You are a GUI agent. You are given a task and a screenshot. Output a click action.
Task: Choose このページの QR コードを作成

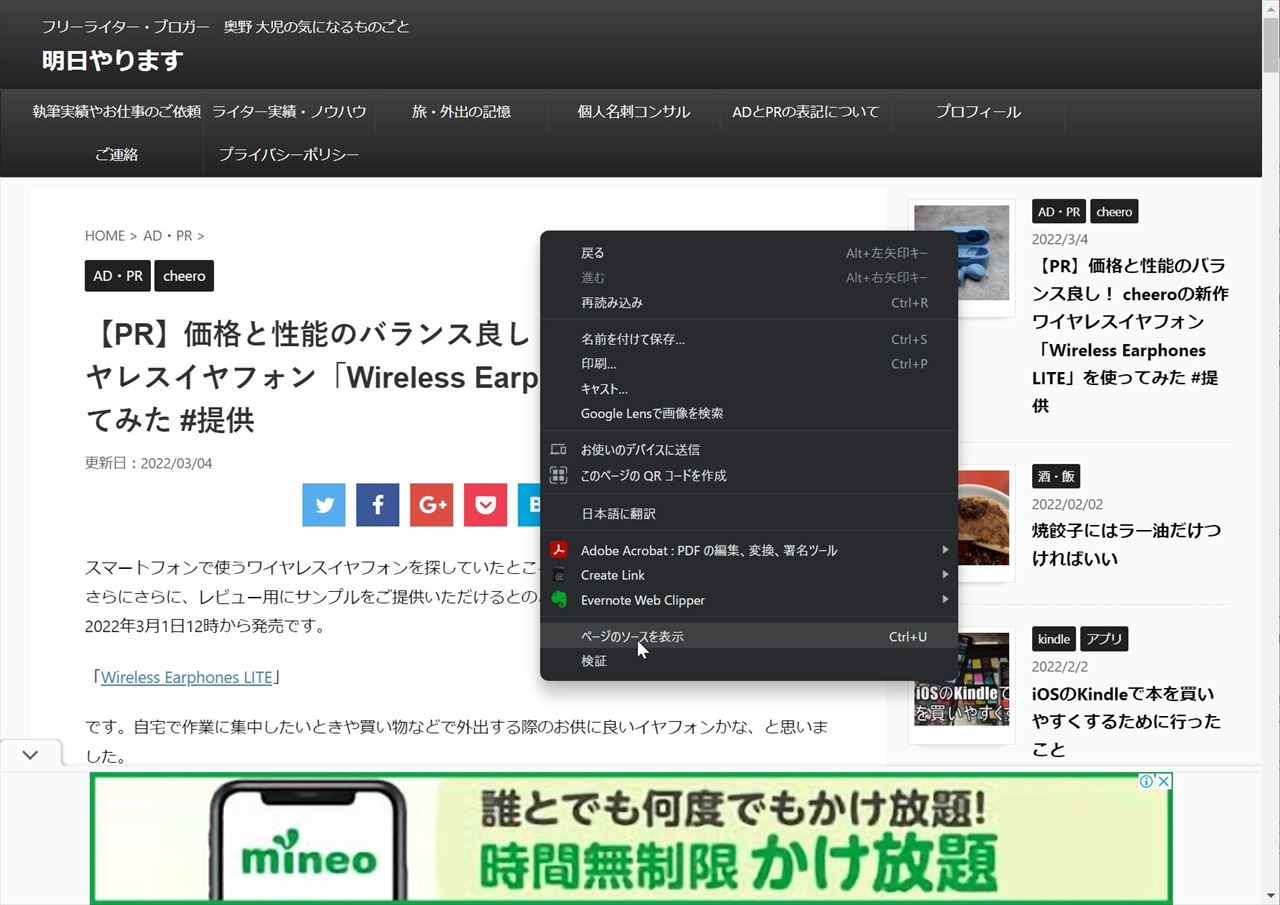(x=749, y=475)
